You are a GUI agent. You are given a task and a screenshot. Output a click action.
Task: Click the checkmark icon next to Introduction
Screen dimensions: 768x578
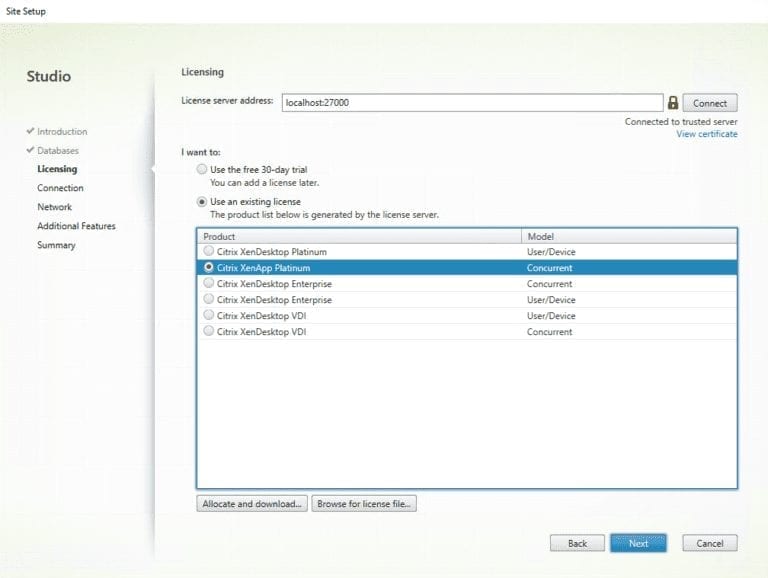(31, 132)
